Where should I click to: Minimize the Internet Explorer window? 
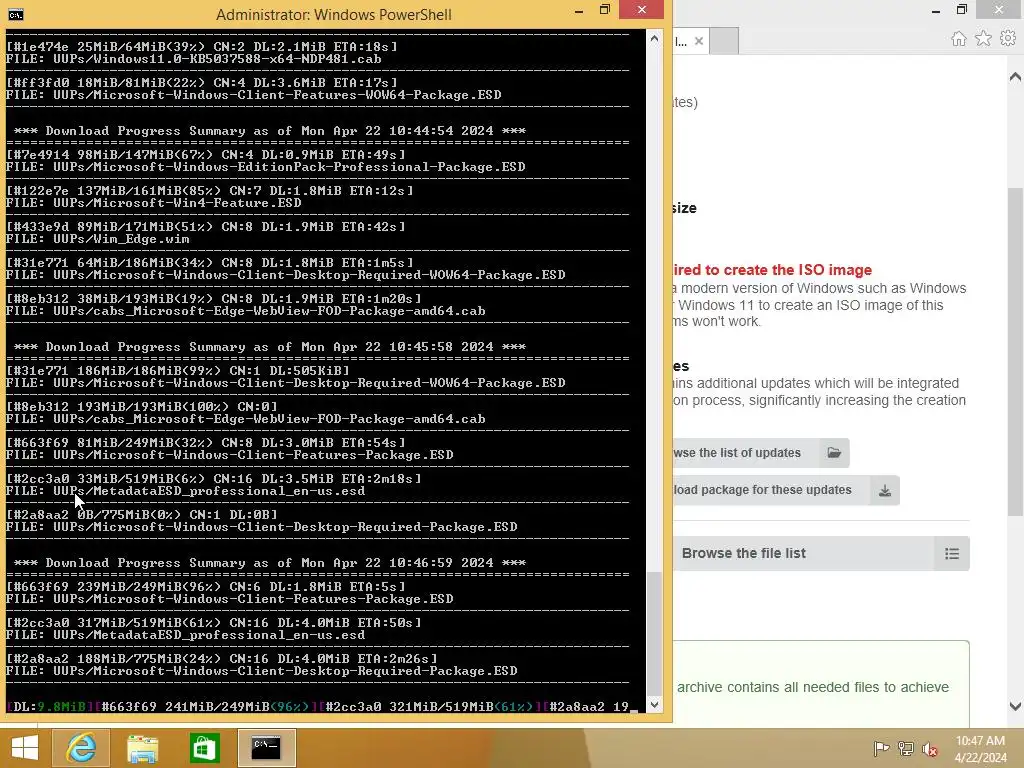click(936, 10)
